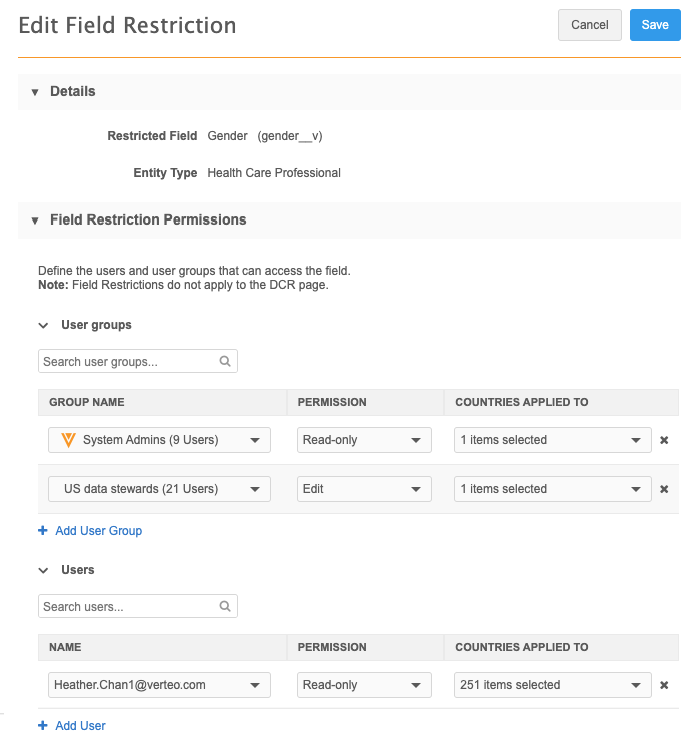The width and height of the screenshot is (691, 734).
Task: Save the field restriction
Action: pyautogui.click(x=655, y=25)
